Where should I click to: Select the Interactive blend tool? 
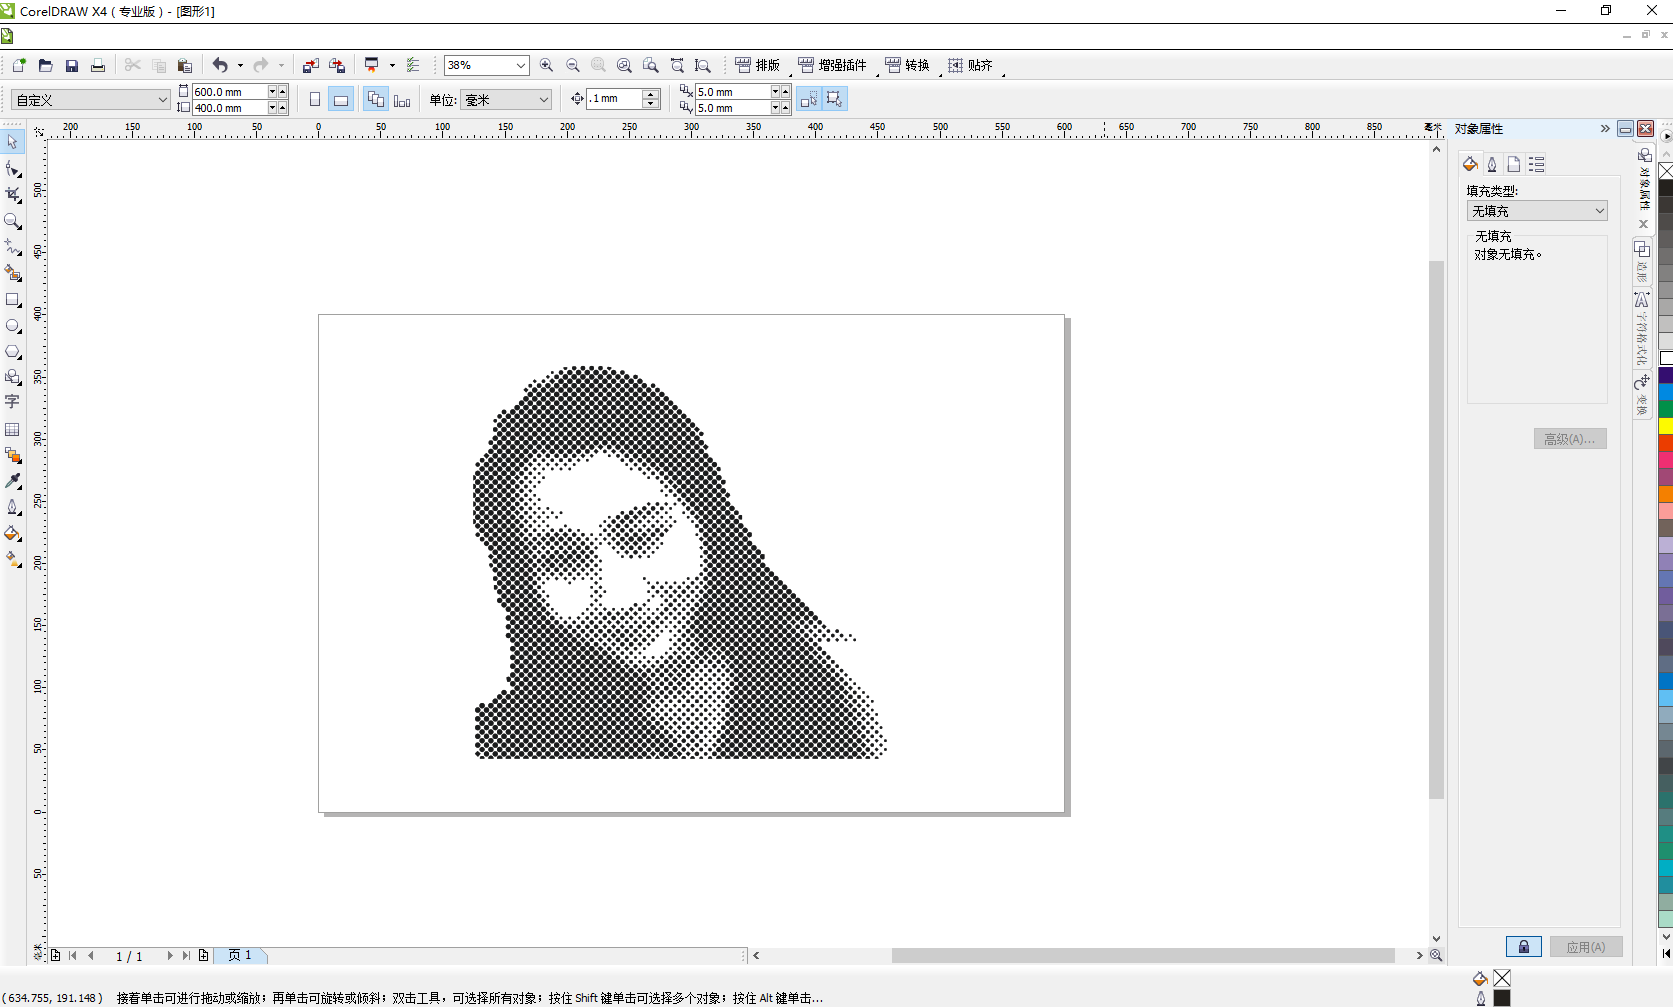click(13, 455)
